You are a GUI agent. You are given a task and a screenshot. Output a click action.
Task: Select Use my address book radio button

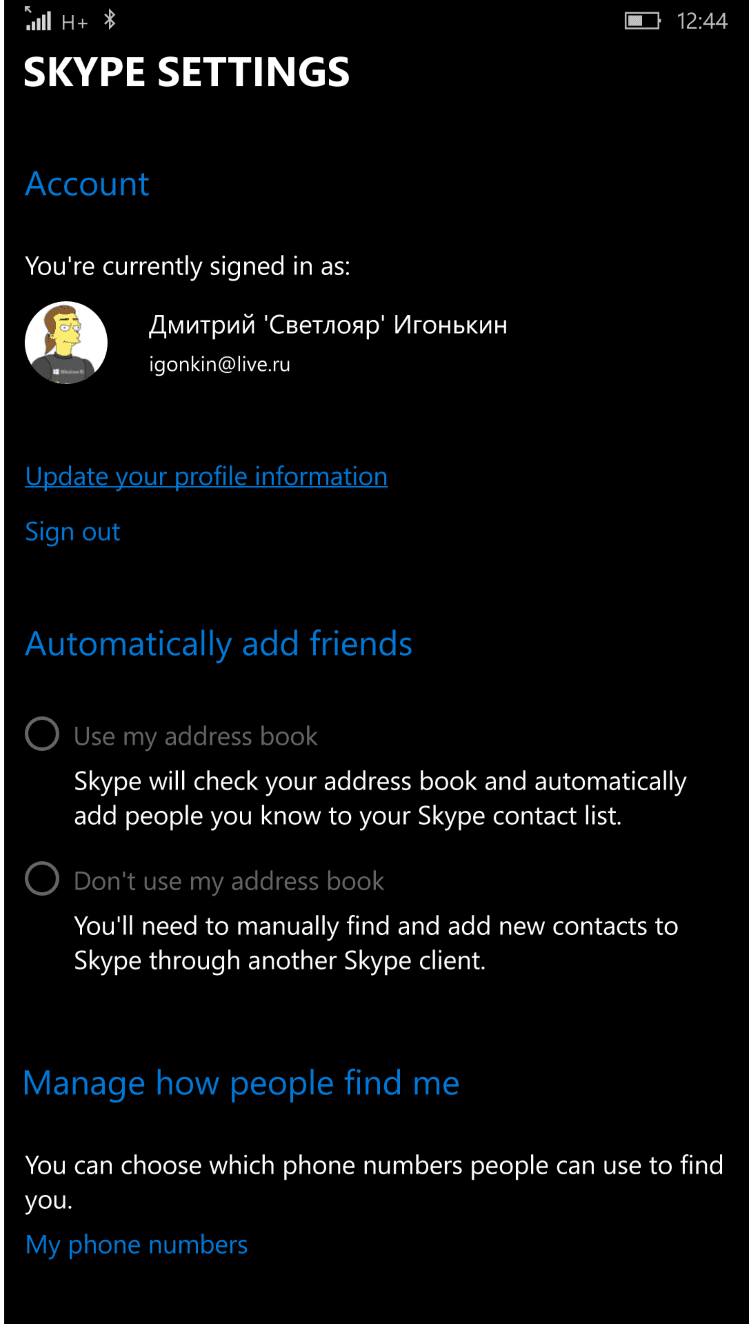point(42,735)
